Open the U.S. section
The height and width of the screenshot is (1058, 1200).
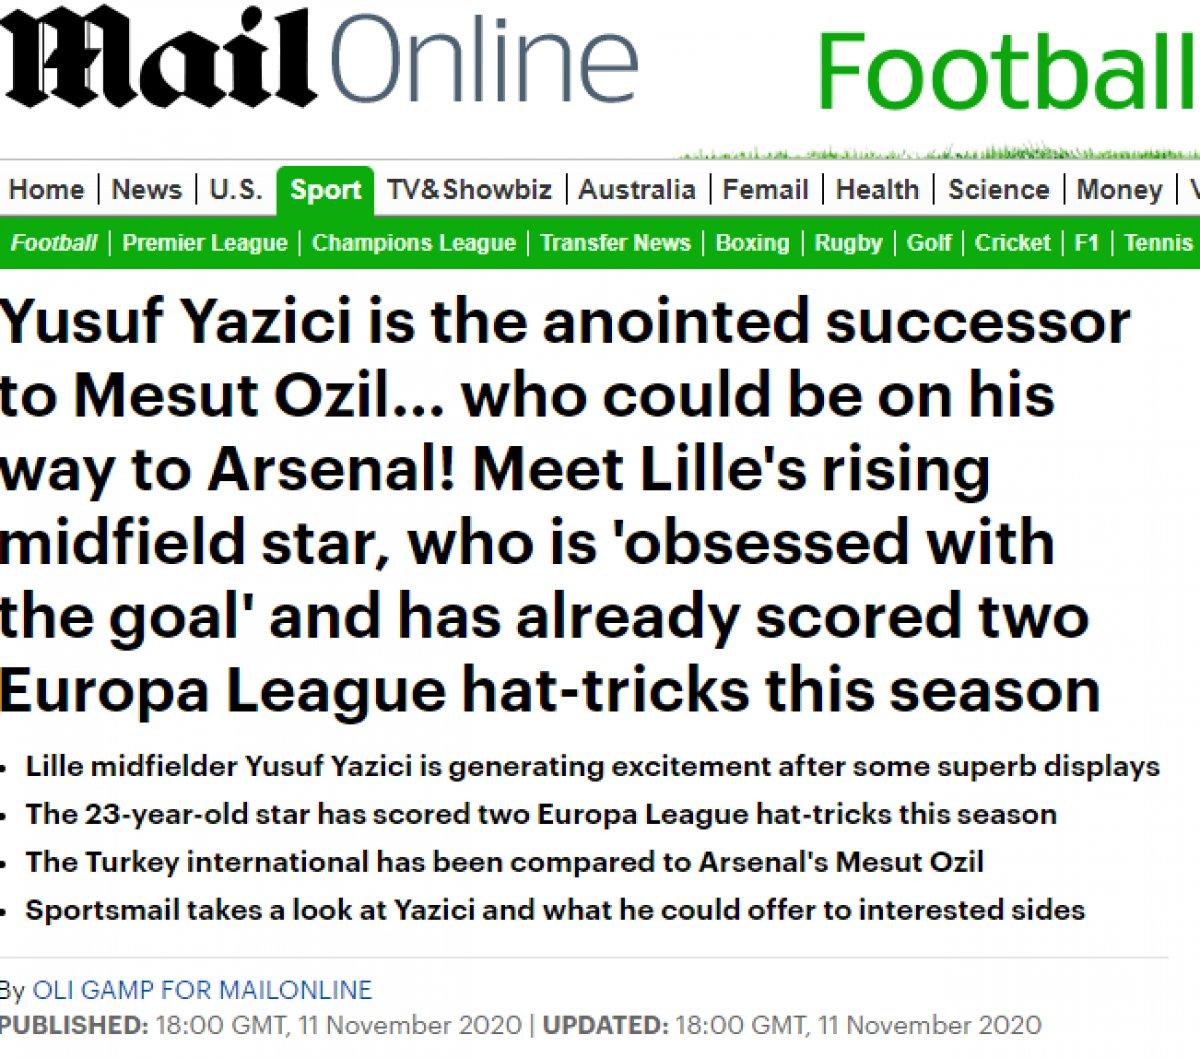click(x=236, y=190)
